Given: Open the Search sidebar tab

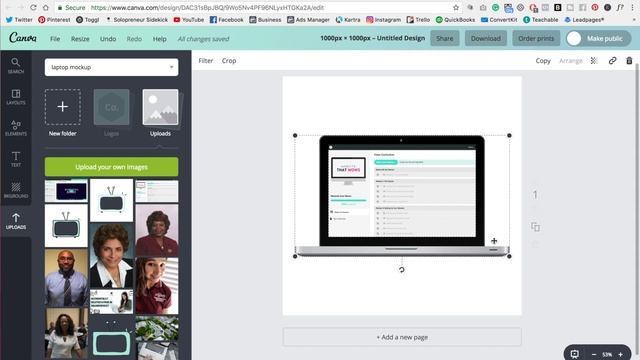Looking at the screenshot, I should (x=16, y=65).
